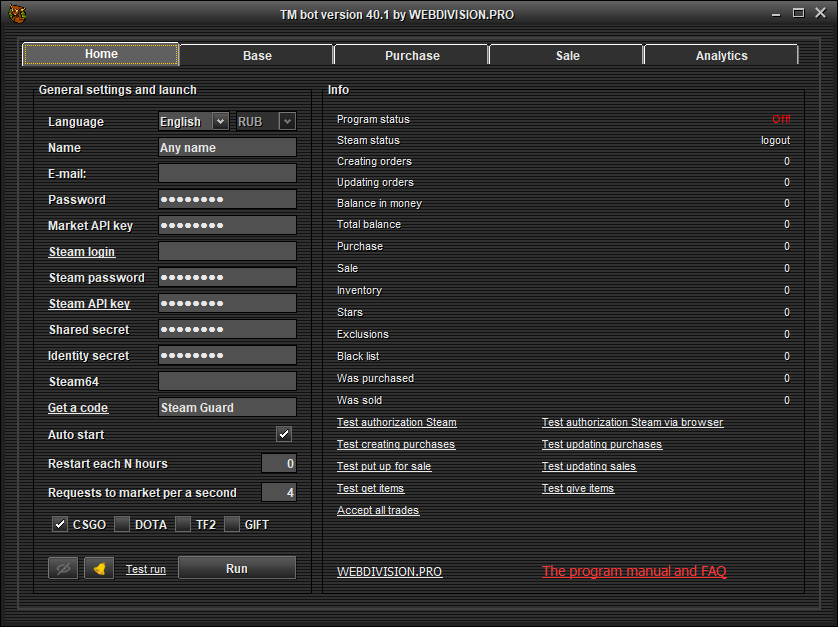Click Test authorization Steam via browser

[632, 422]
